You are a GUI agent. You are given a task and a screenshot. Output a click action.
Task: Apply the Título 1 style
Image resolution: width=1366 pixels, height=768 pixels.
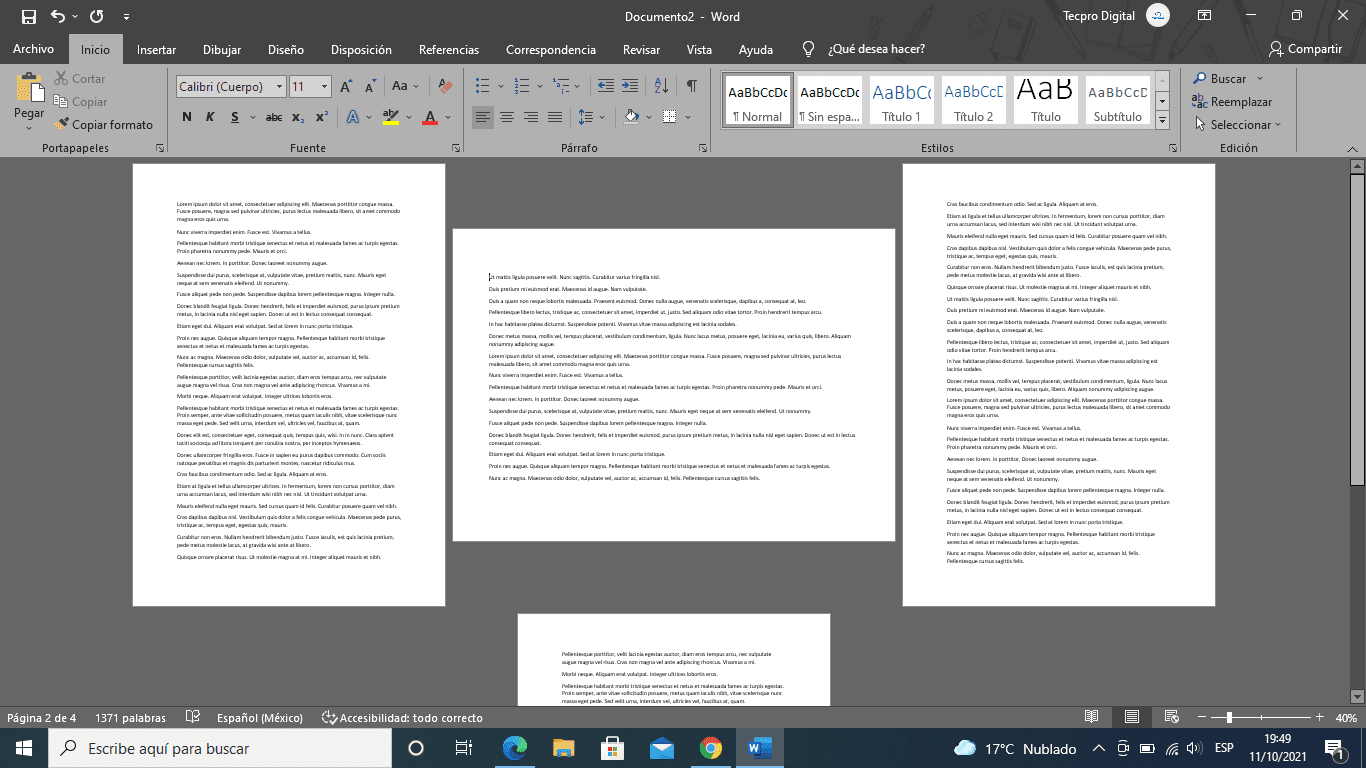point(902,101)
